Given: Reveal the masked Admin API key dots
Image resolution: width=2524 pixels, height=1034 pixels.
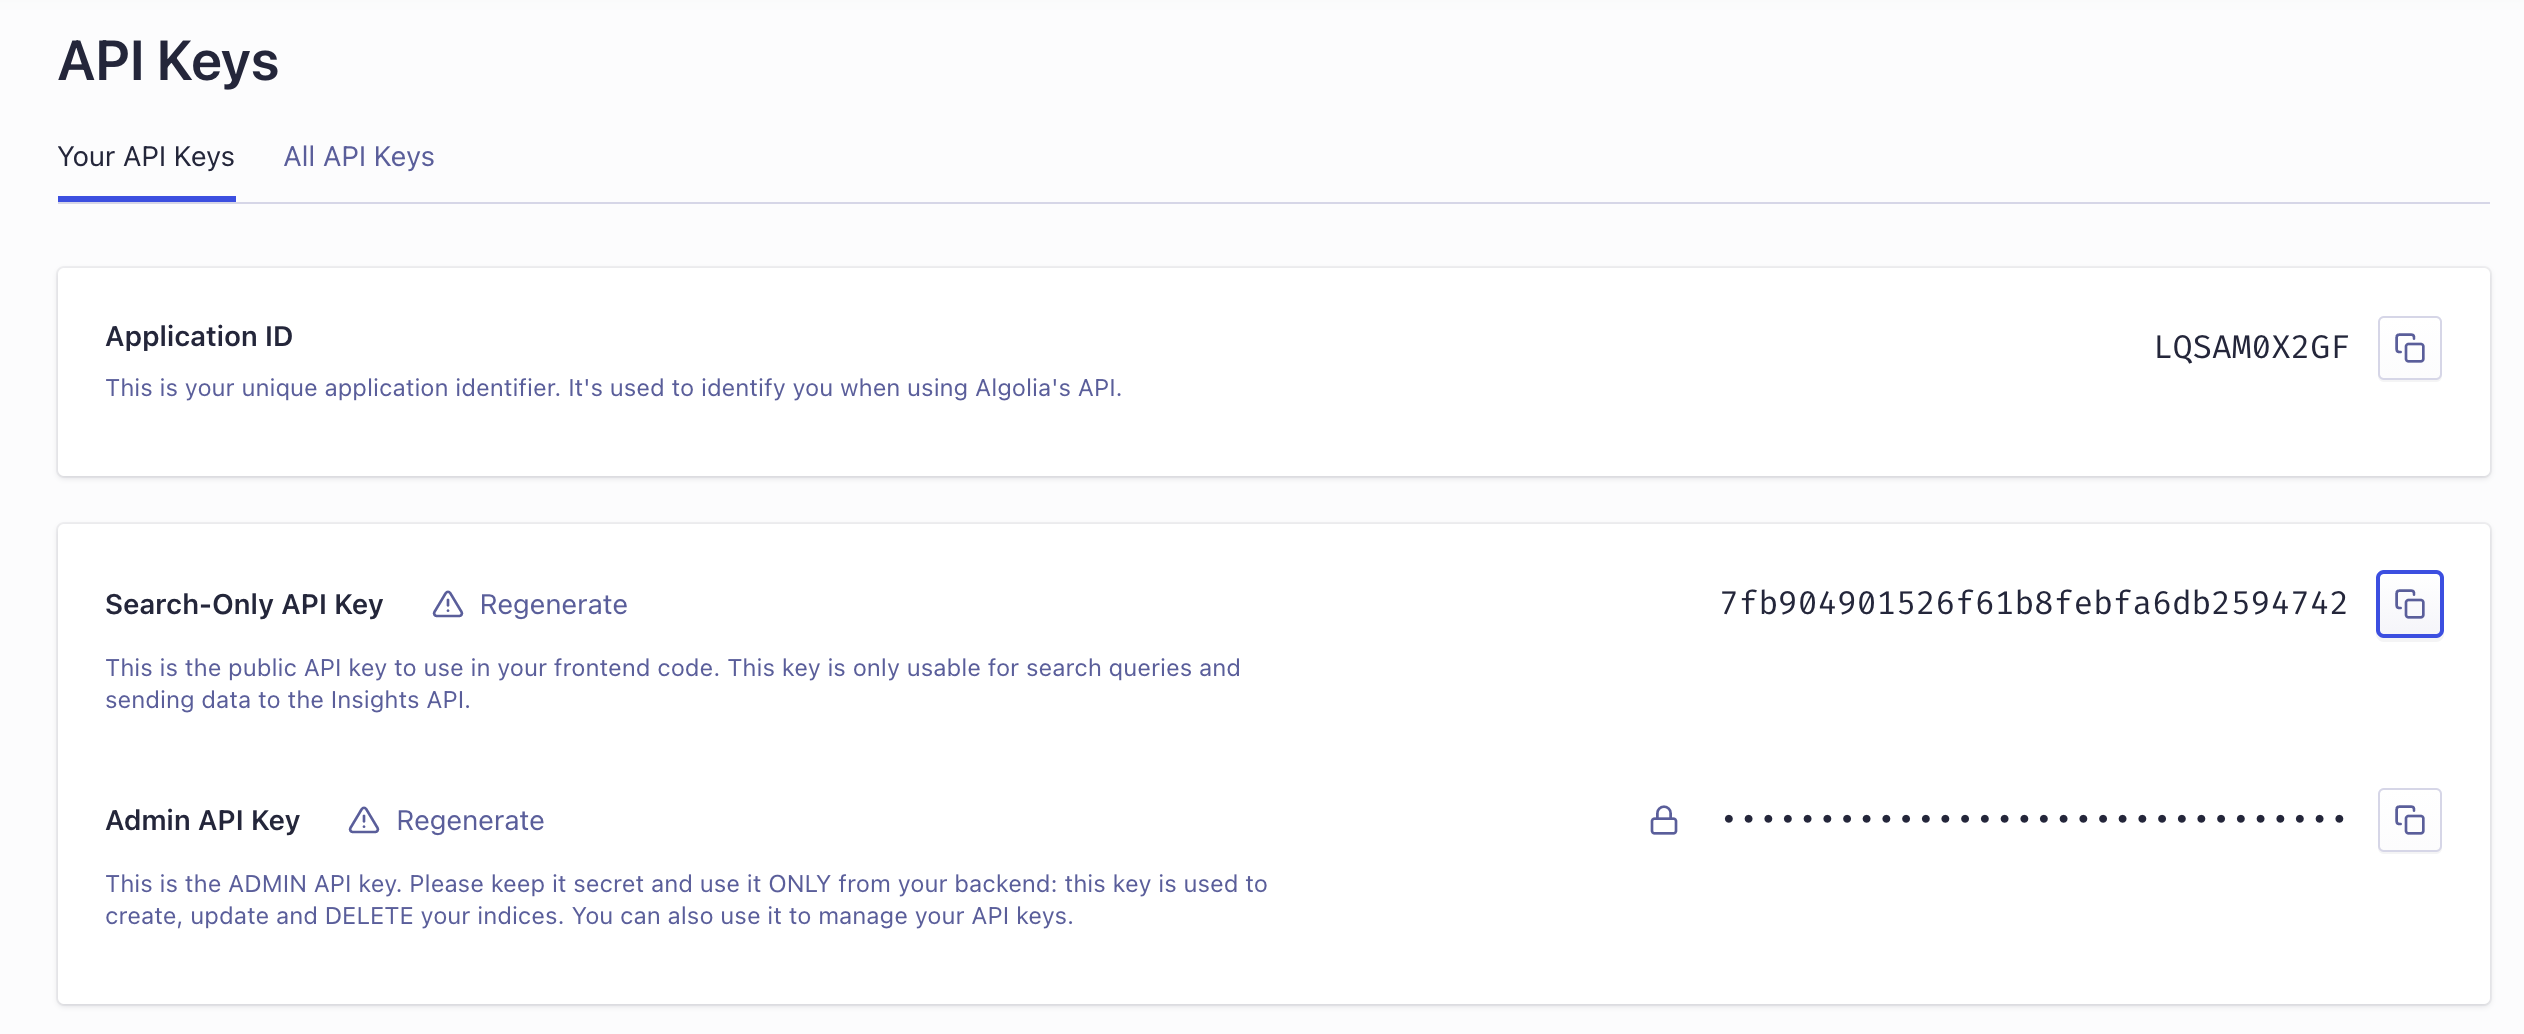Looking at the screenshot, I should 2033,820.
